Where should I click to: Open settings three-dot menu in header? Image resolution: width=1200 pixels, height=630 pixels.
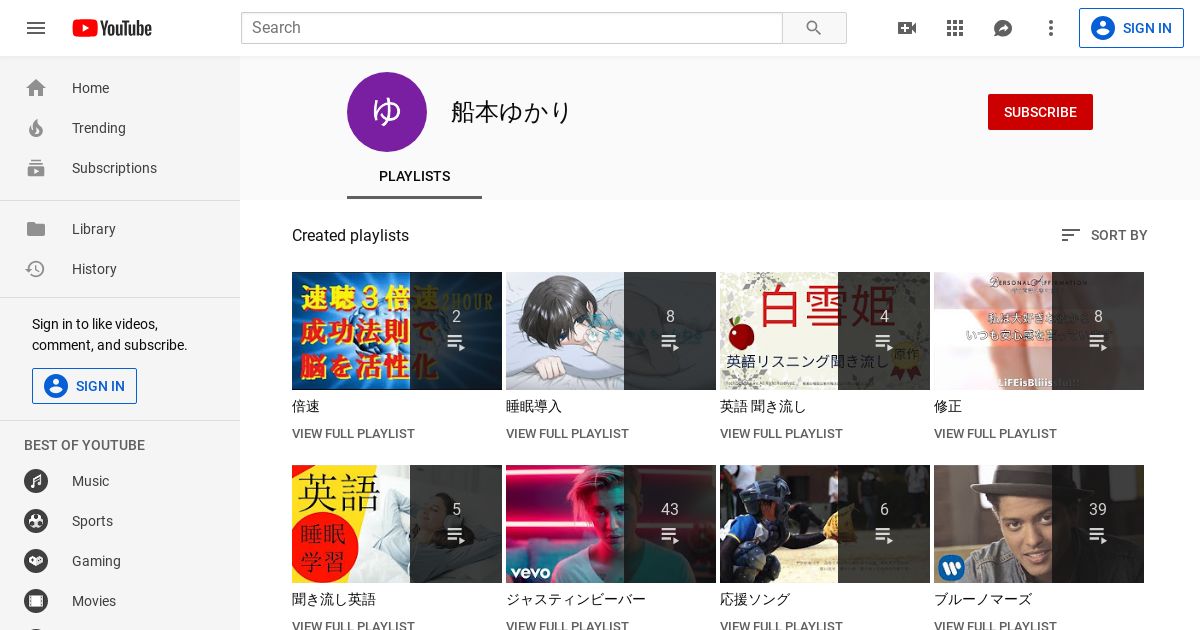tap(1051, 28)
